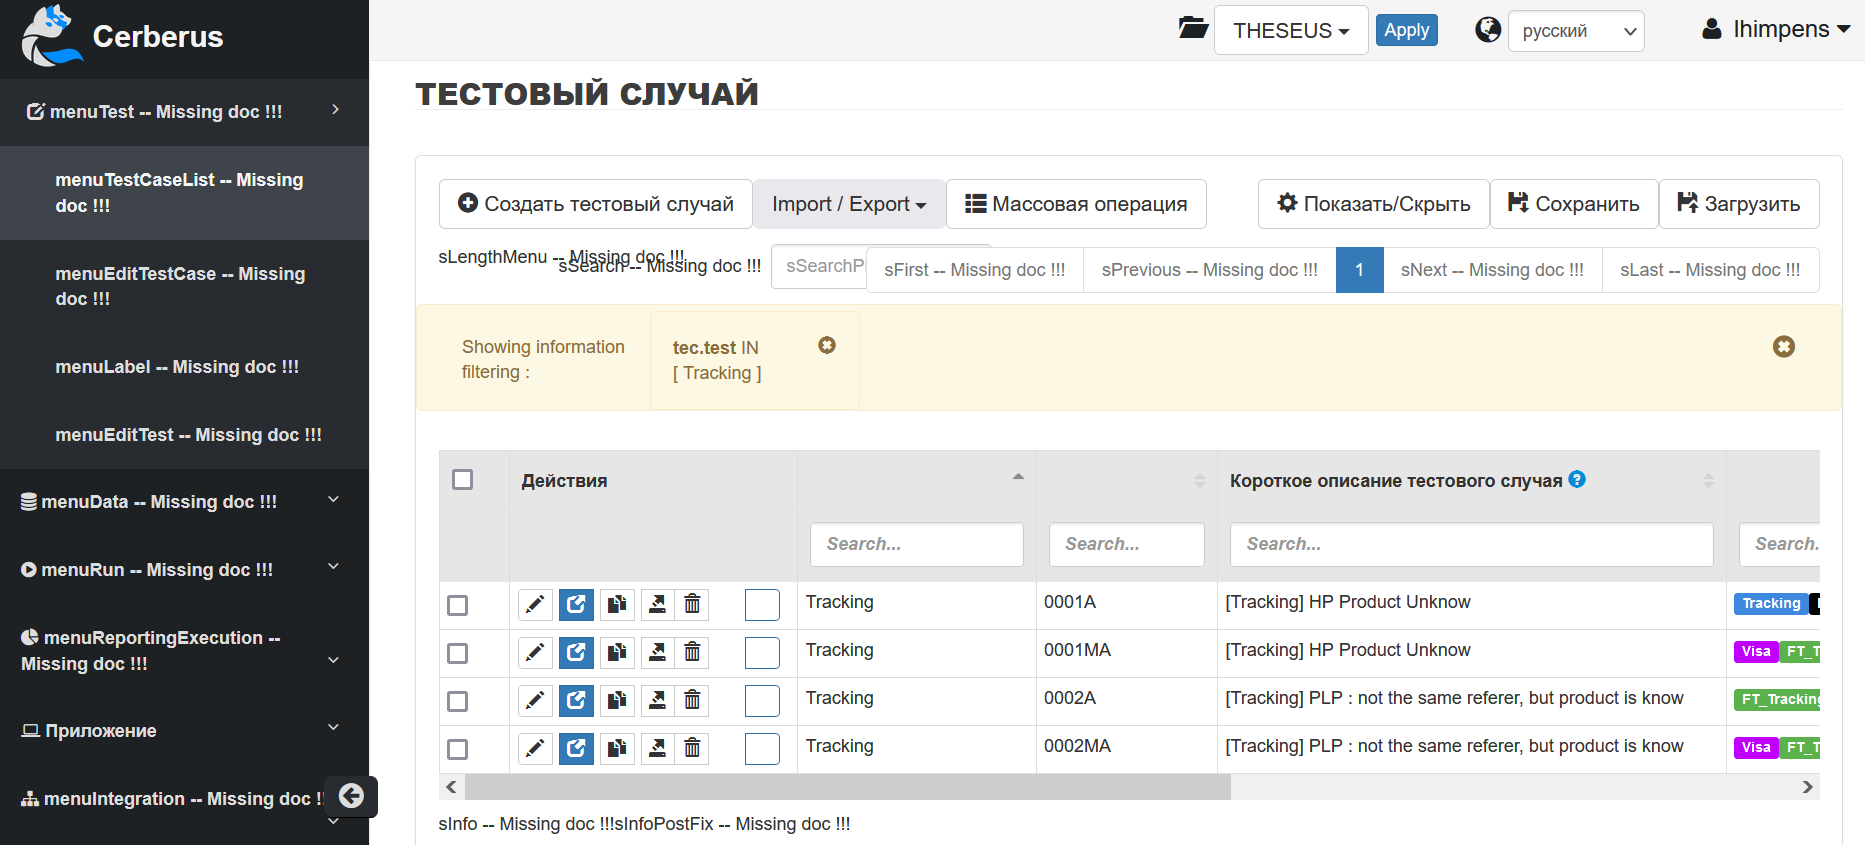Delete test case 0002MA with the trash icon
This screenshot has height=845, width=1865.
(692, 748)
